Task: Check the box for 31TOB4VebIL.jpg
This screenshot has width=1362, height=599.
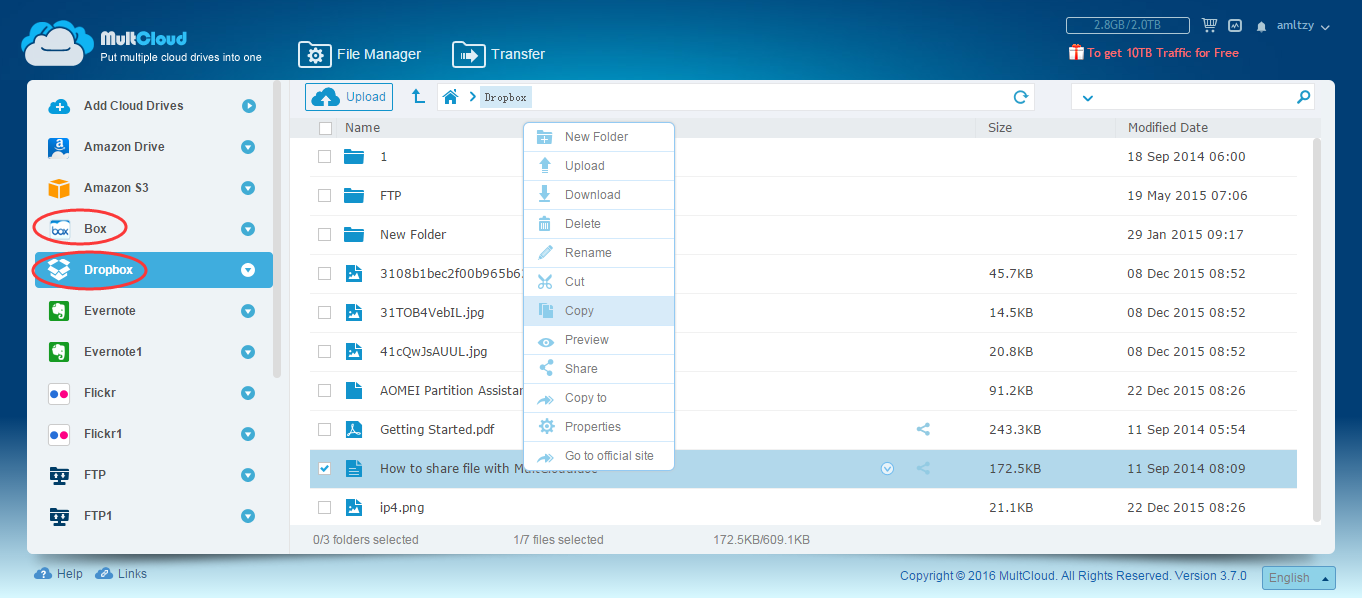Action: (x=324, y=313)
